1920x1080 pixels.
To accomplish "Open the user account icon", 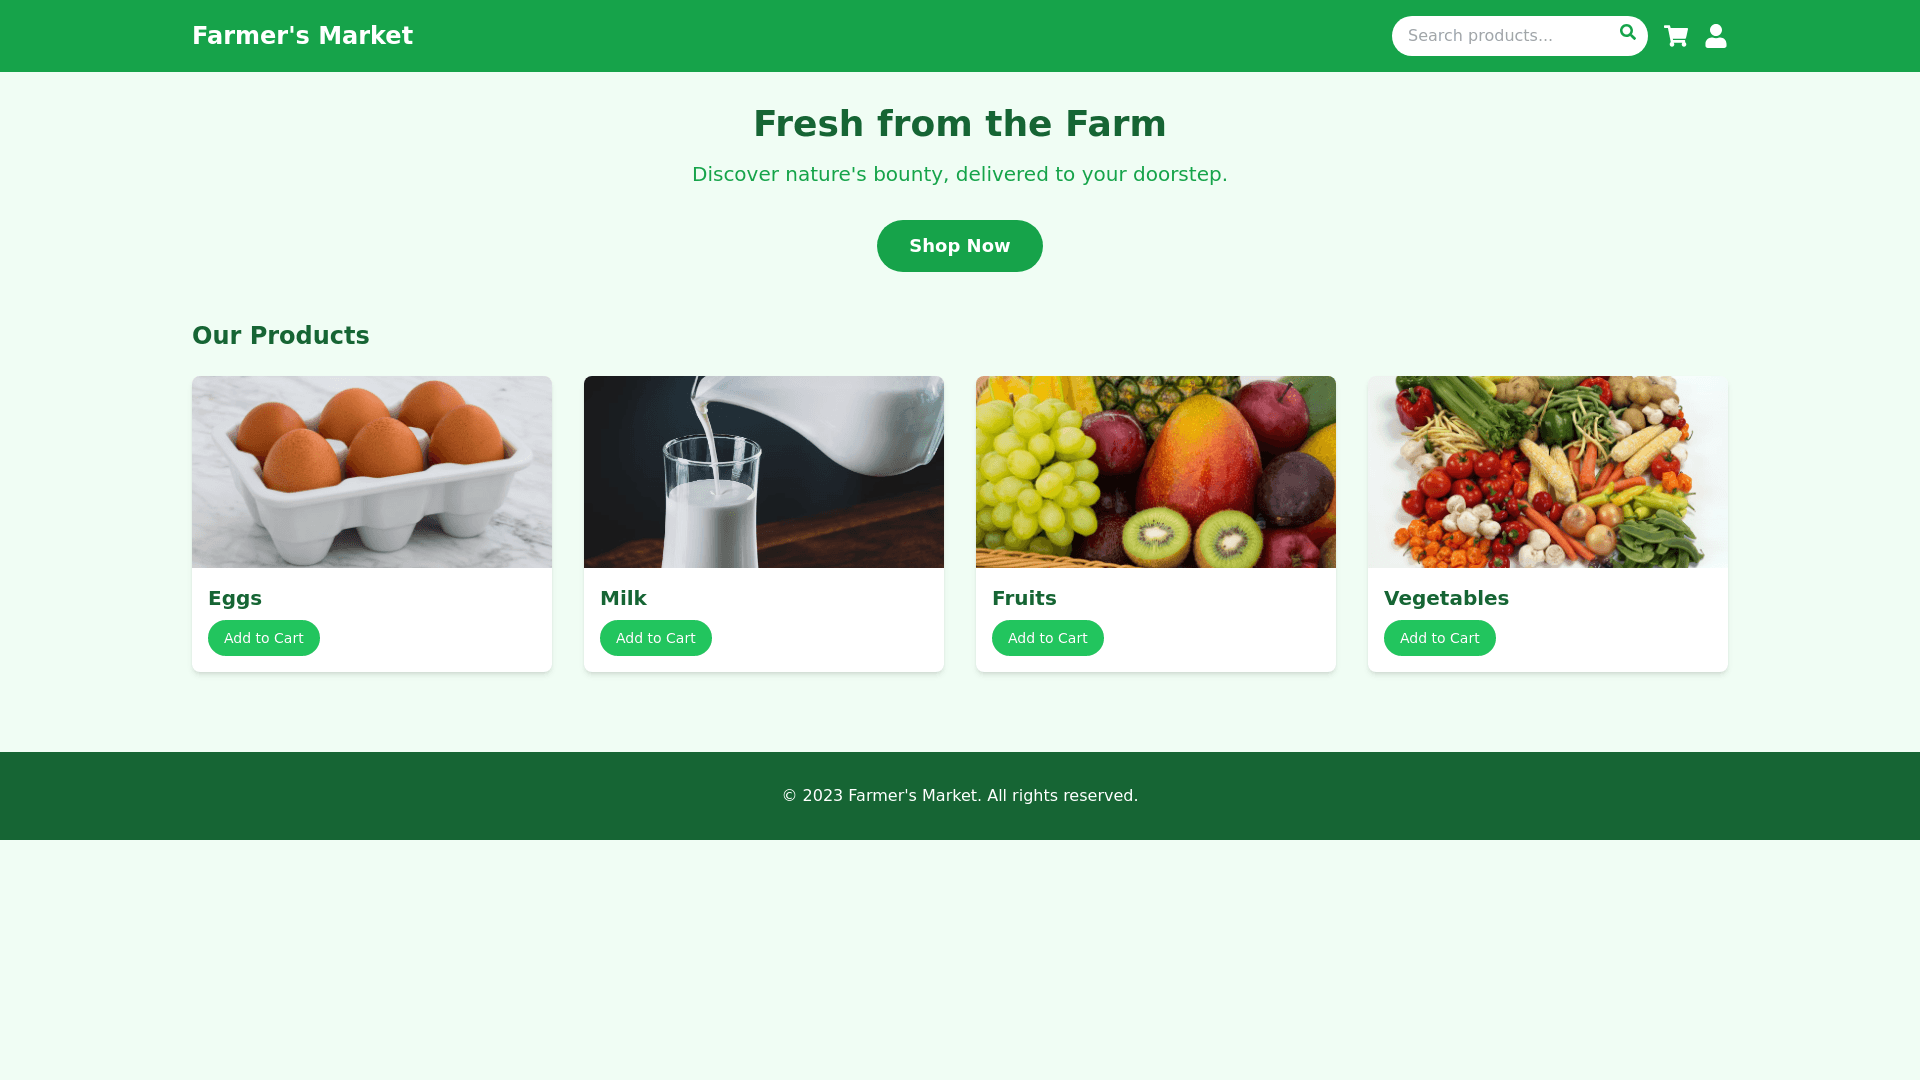I will pyautogui.click(x=1716, y=36).
